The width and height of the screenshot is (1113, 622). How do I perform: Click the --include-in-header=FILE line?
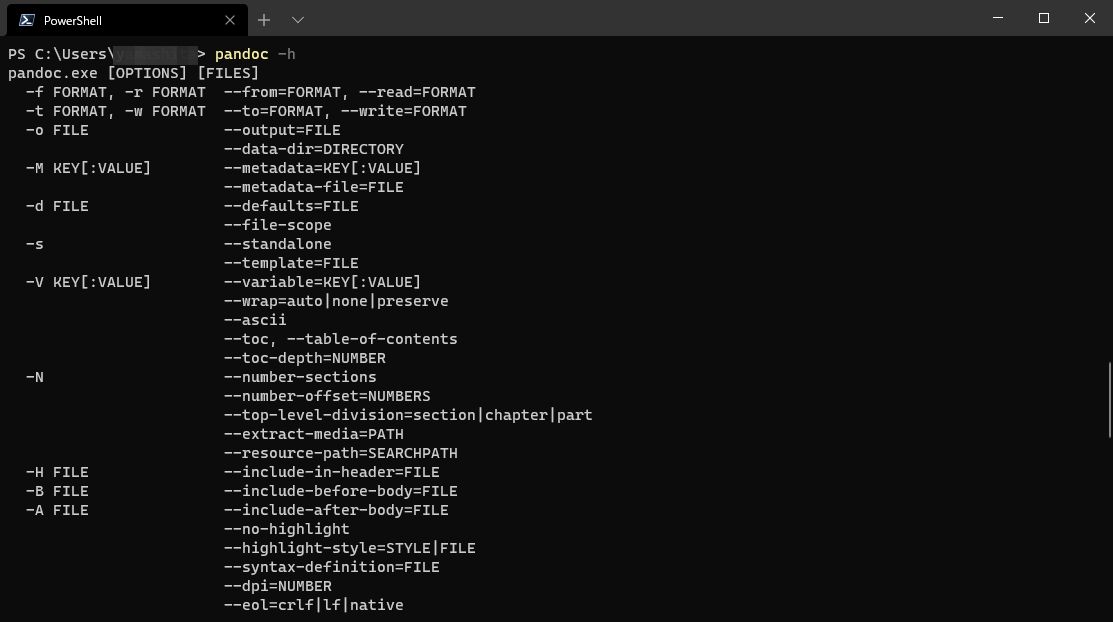[331, 472]
